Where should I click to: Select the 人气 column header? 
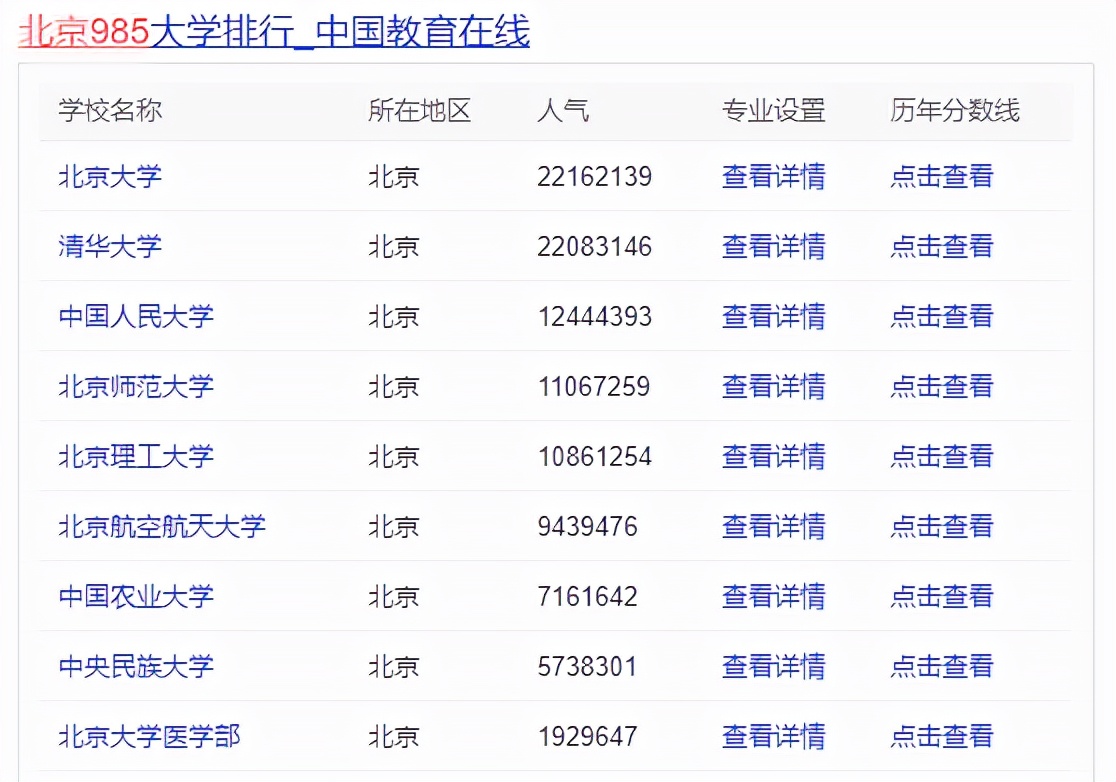pyautogui.click(x=565, y=112)
